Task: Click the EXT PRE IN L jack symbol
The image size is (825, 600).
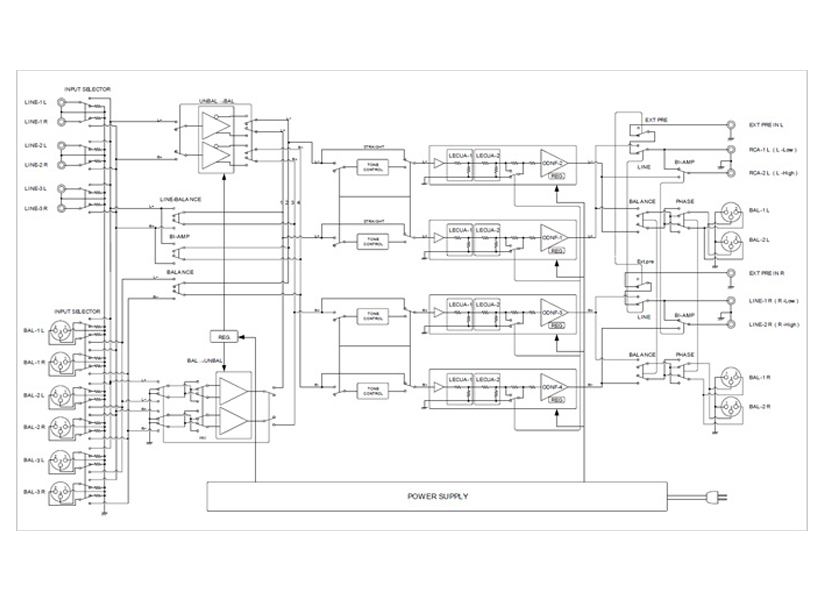Action: pos(731,125)
